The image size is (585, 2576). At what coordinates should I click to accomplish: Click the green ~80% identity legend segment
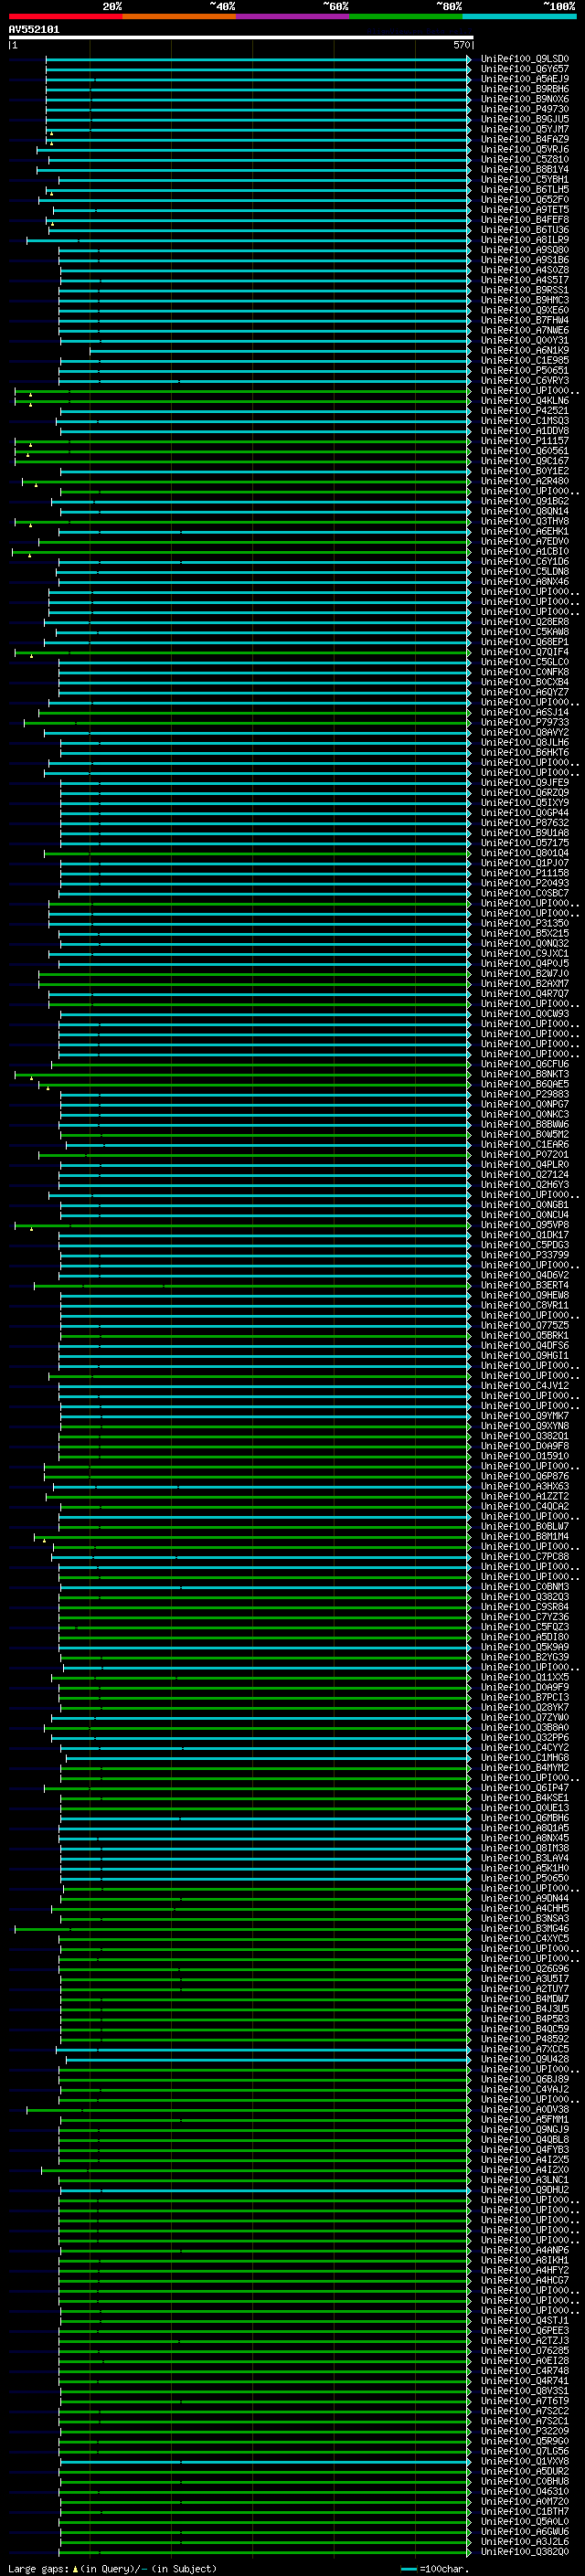click(406, 16)
